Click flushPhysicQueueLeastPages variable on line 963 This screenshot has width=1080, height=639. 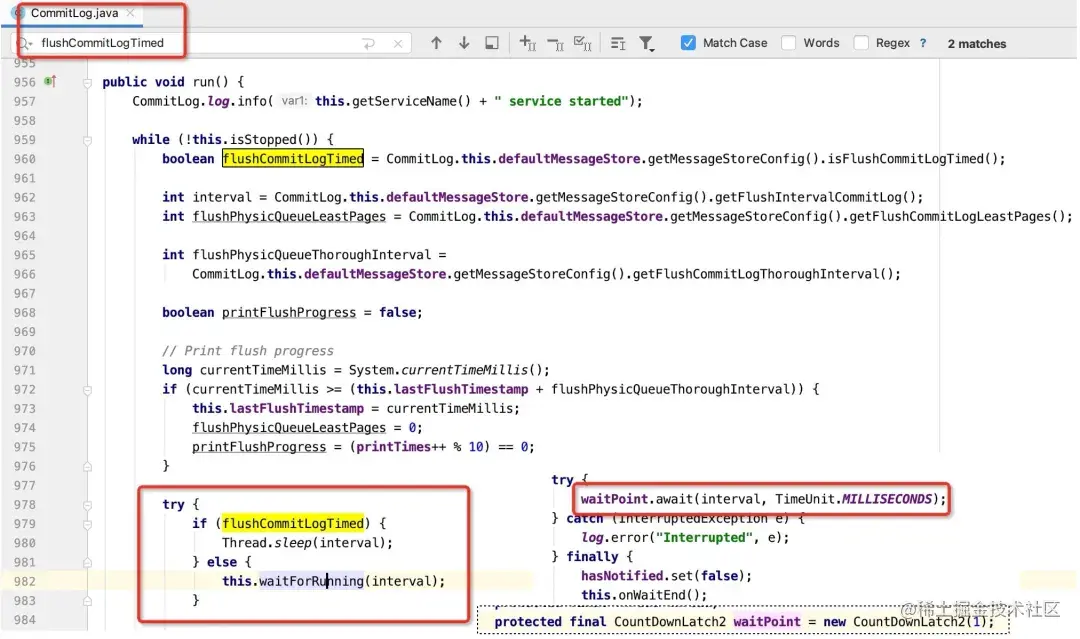[x=289, y=217]
